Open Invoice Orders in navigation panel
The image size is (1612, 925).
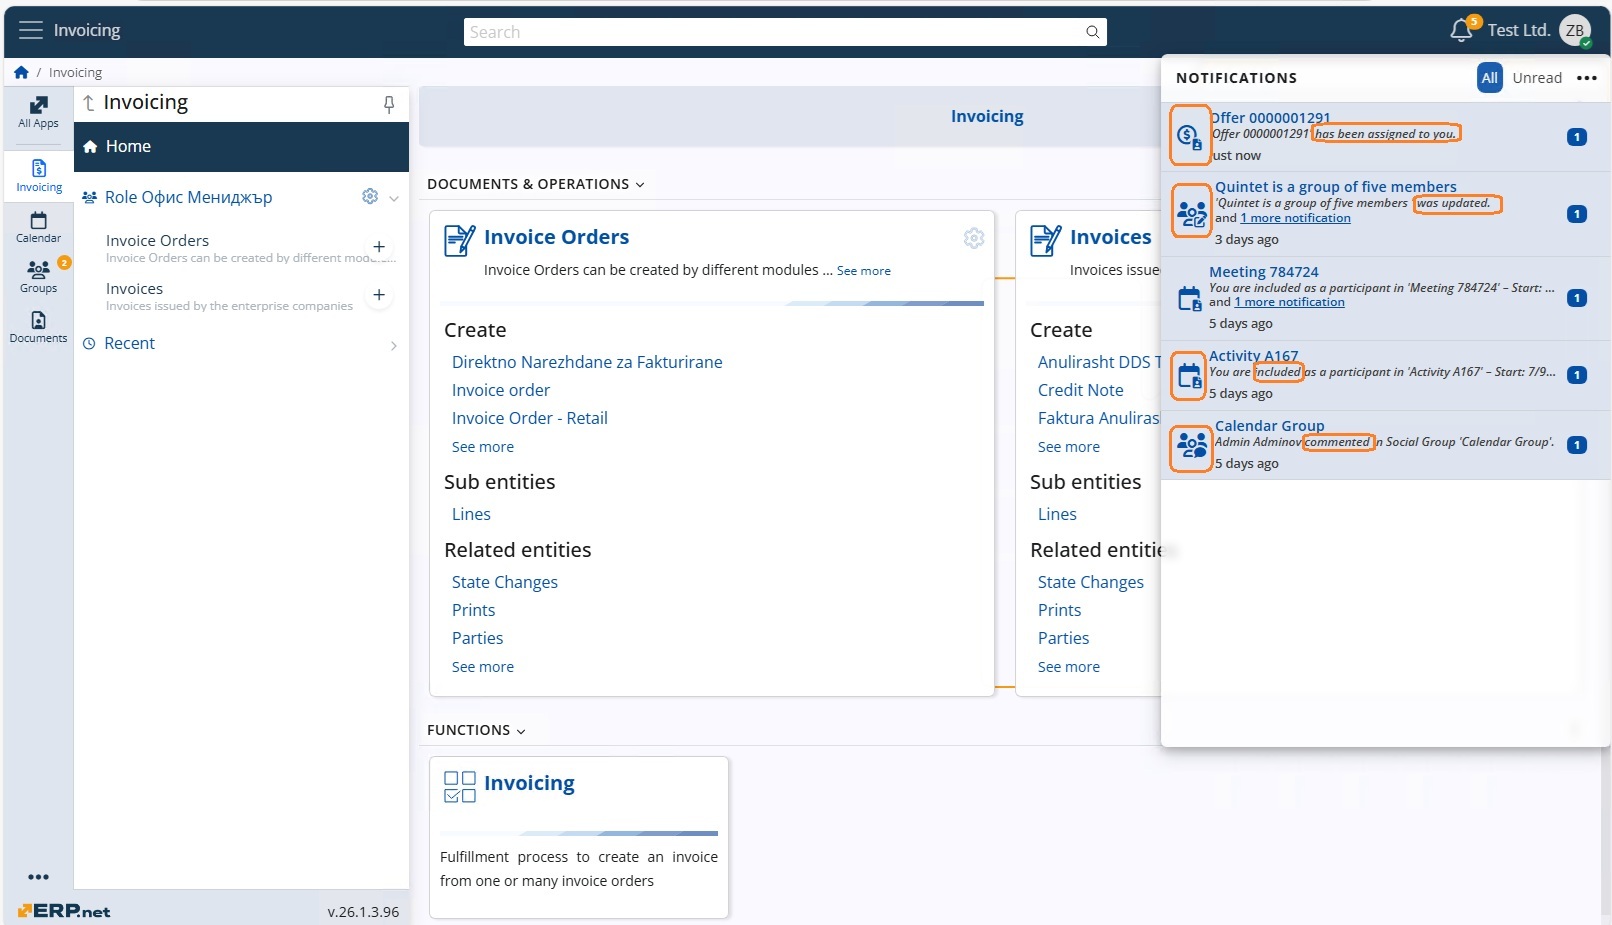[x=157, y=240]
